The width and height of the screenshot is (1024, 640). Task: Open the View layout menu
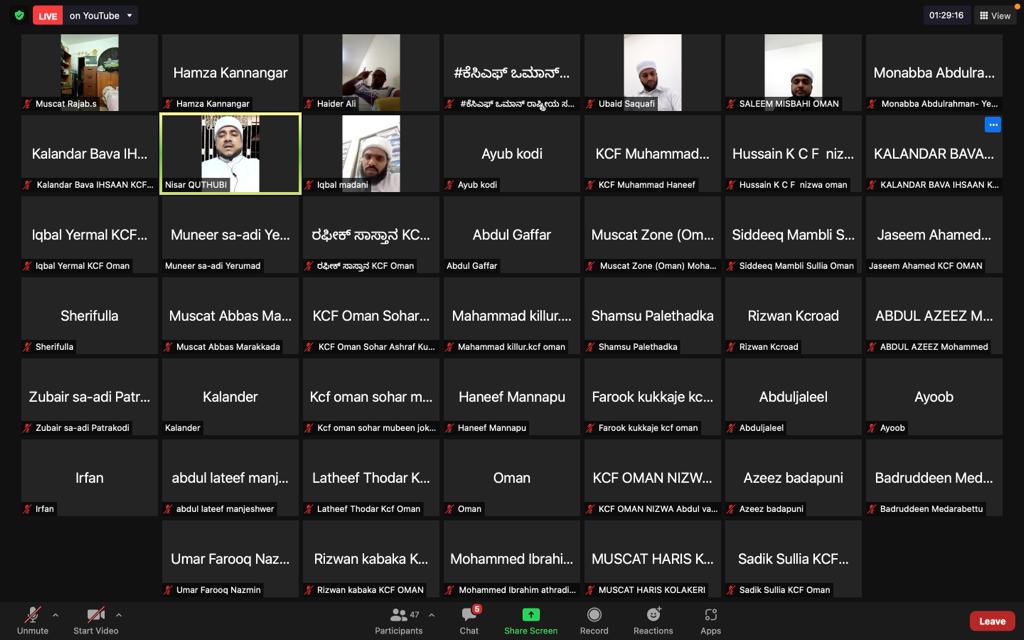(995, 16)
